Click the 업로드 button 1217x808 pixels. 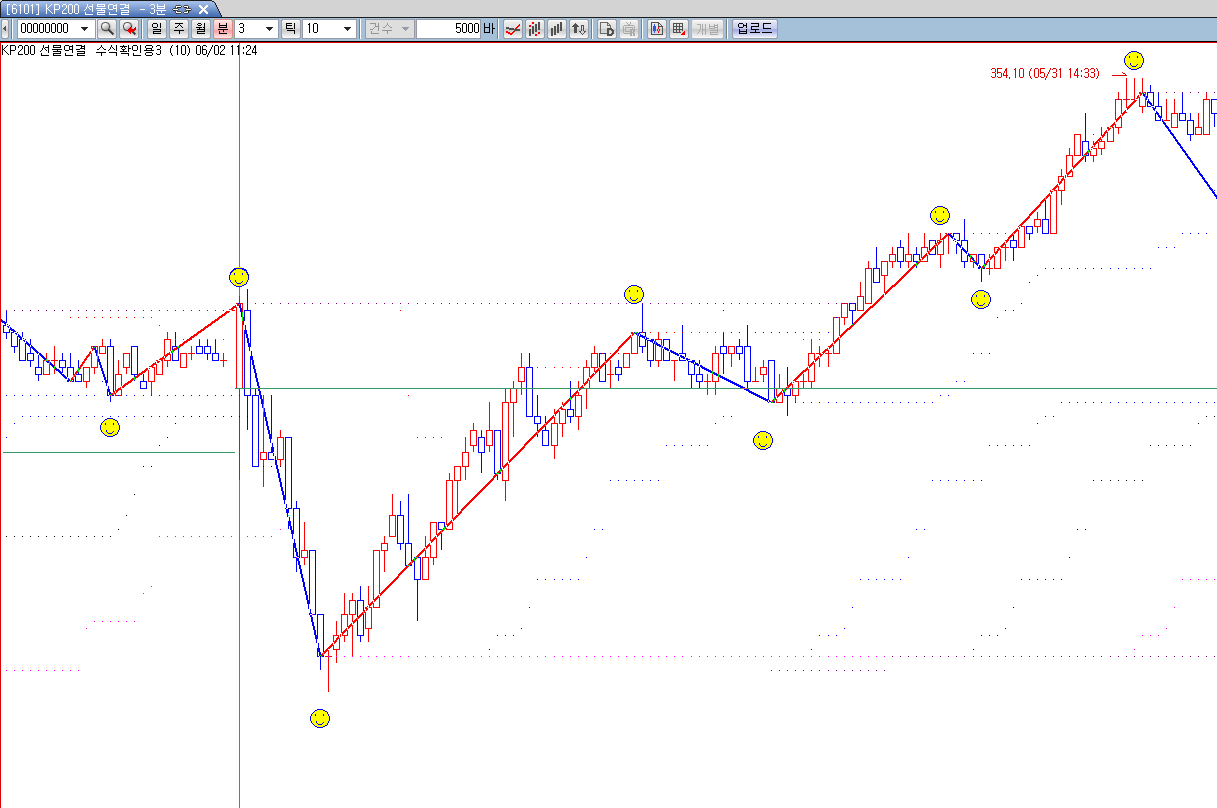tap(754, 29)
